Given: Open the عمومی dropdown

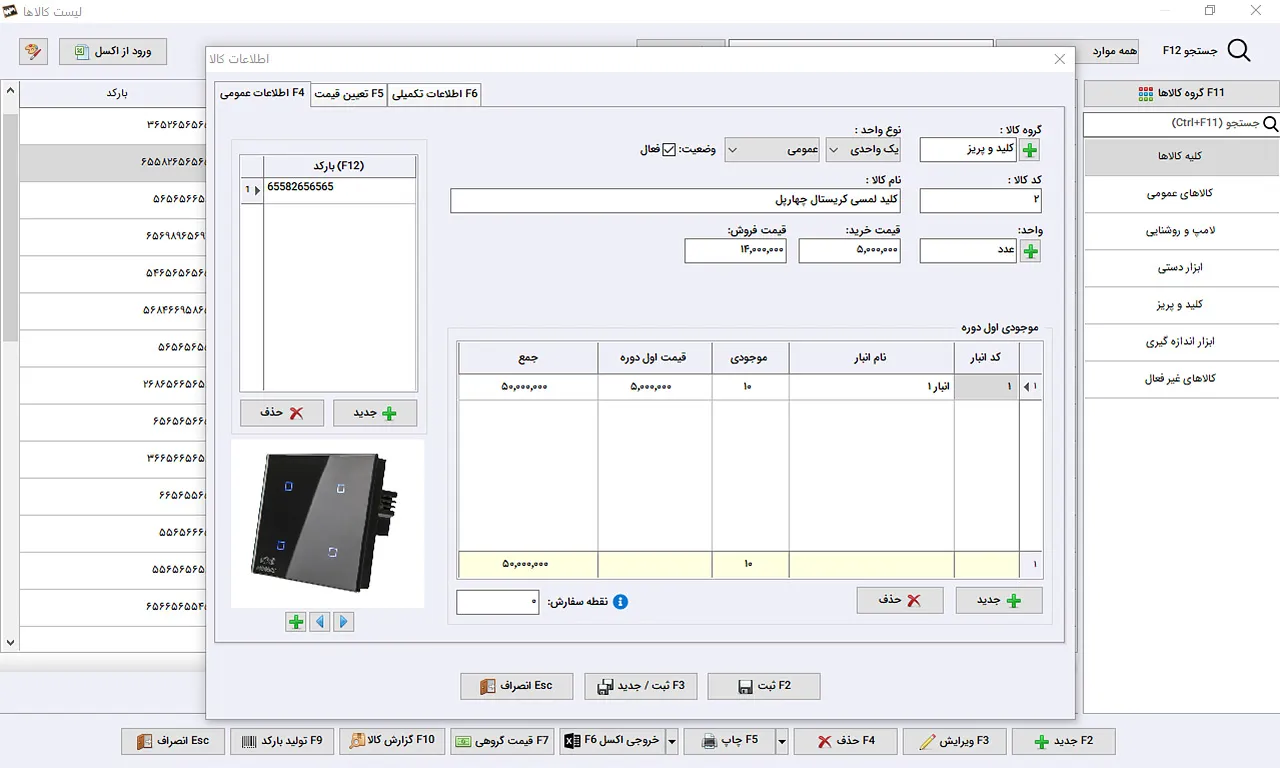Looking at the screenshot, I should [772, 150].
